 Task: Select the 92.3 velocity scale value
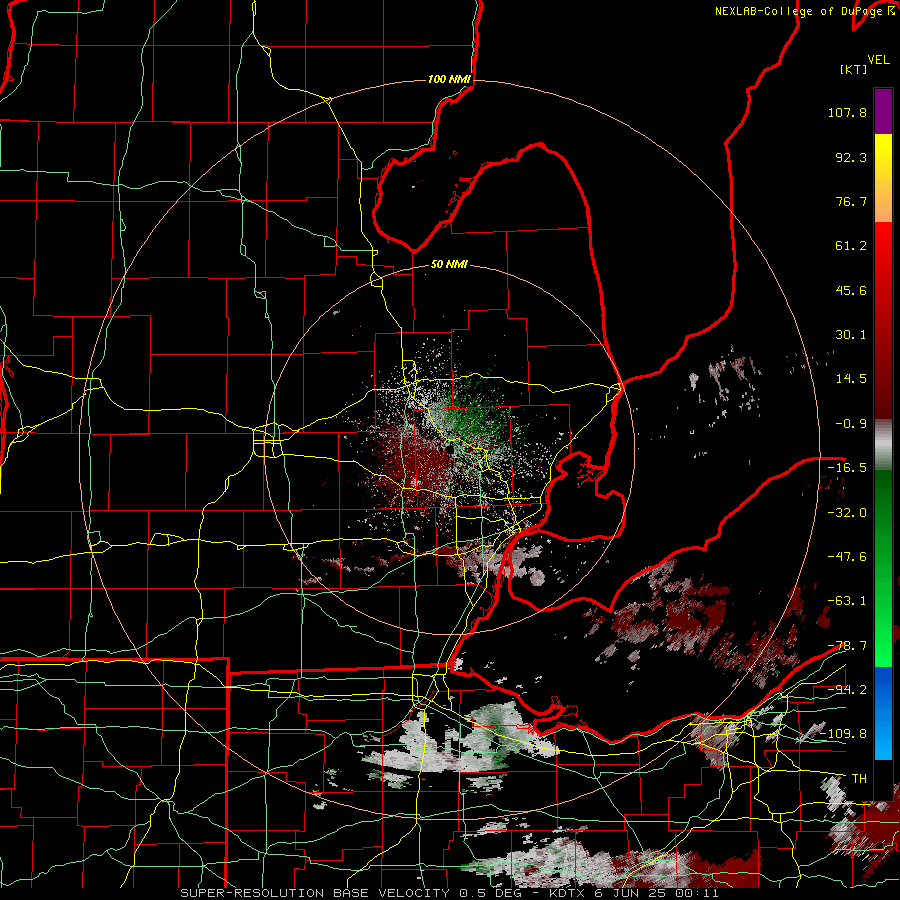click(851, 157)
